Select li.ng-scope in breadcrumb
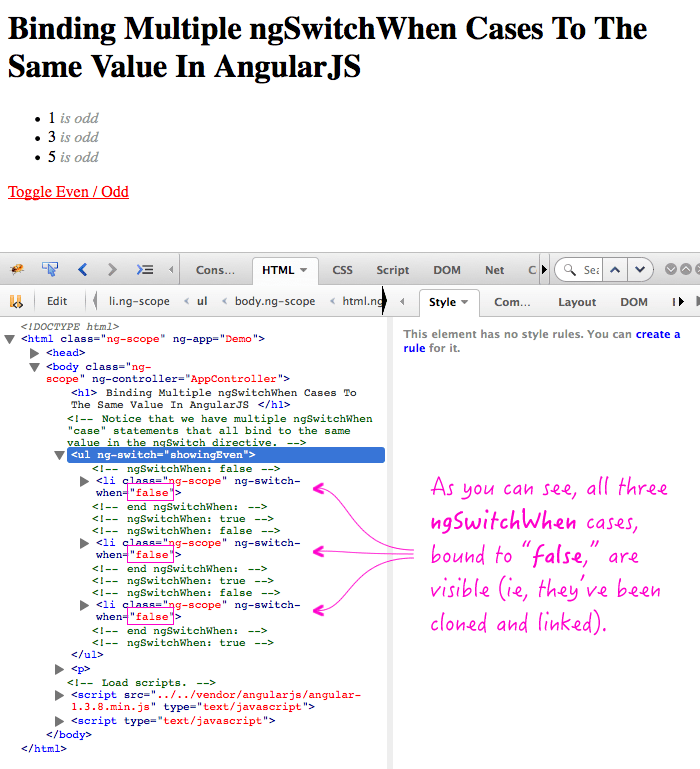 click(x=139, y=301)
